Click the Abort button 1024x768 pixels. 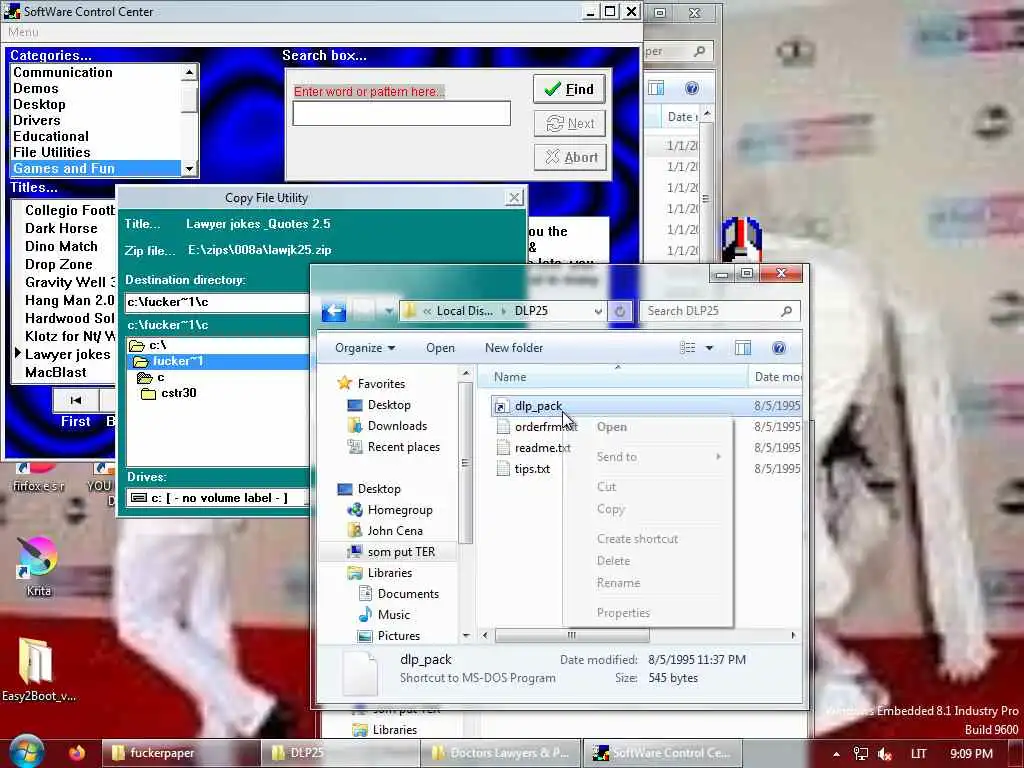click(569, 157)
